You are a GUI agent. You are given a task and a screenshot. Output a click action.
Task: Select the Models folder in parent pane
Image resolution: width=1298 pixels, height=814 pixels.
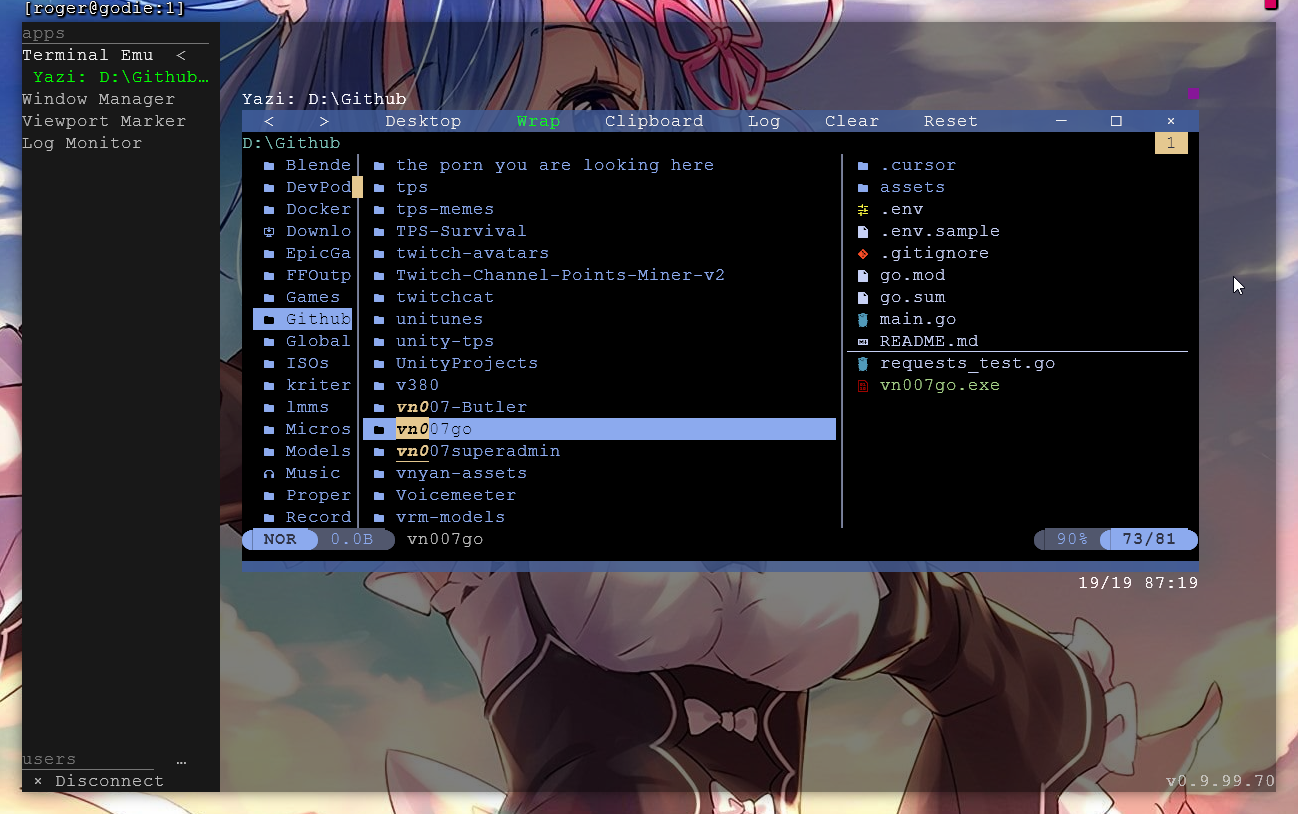pos(318,451)
